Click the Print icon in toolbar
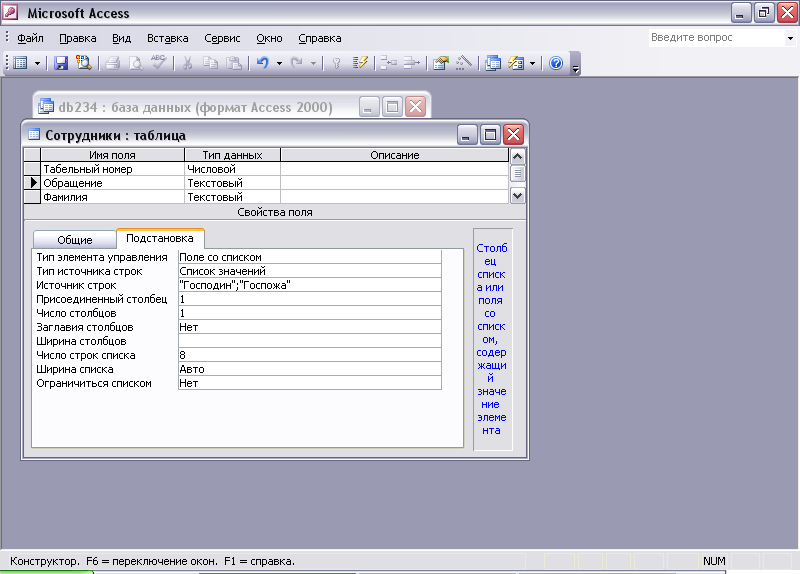 (112, 63)
